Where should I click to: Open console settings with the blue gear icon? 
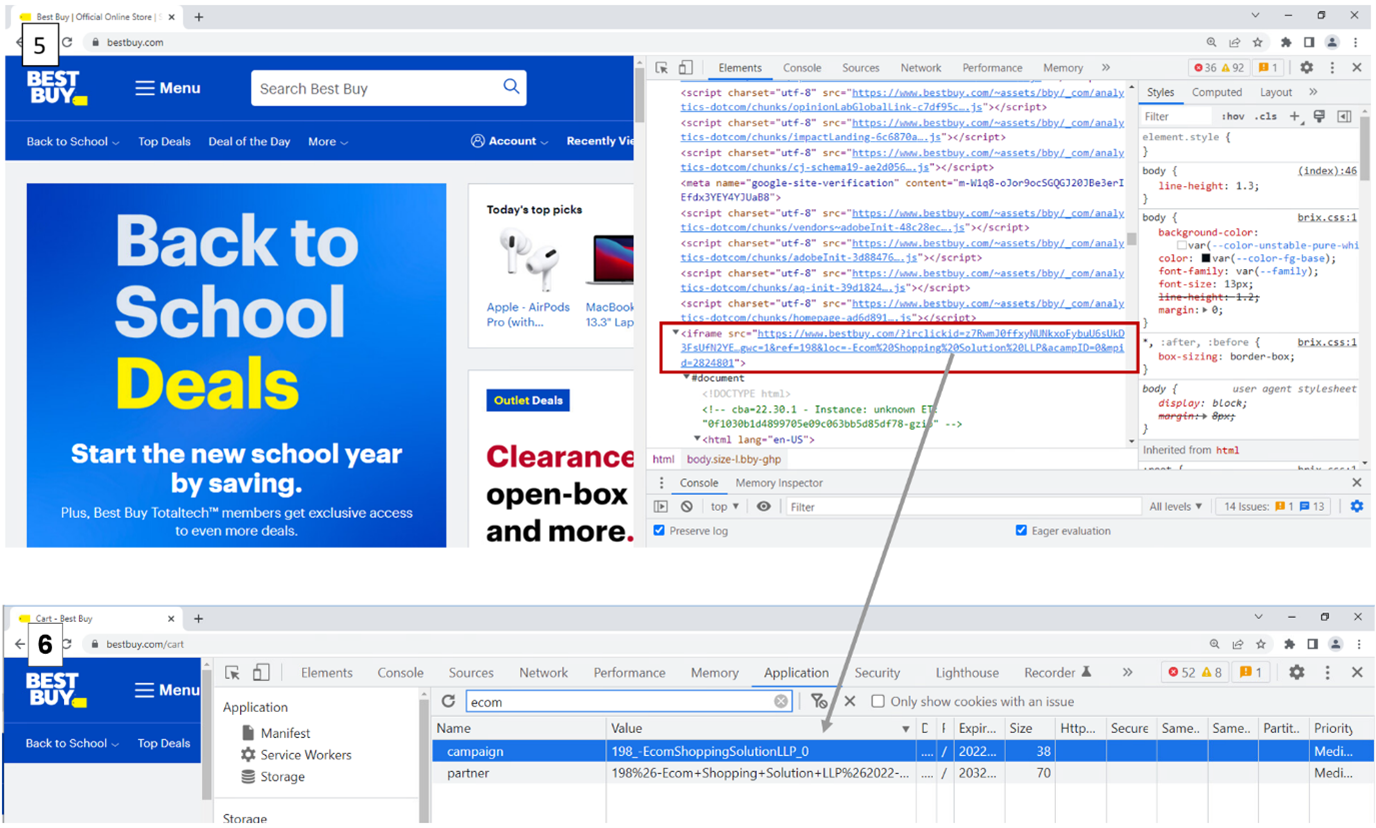pos(1356,507)
